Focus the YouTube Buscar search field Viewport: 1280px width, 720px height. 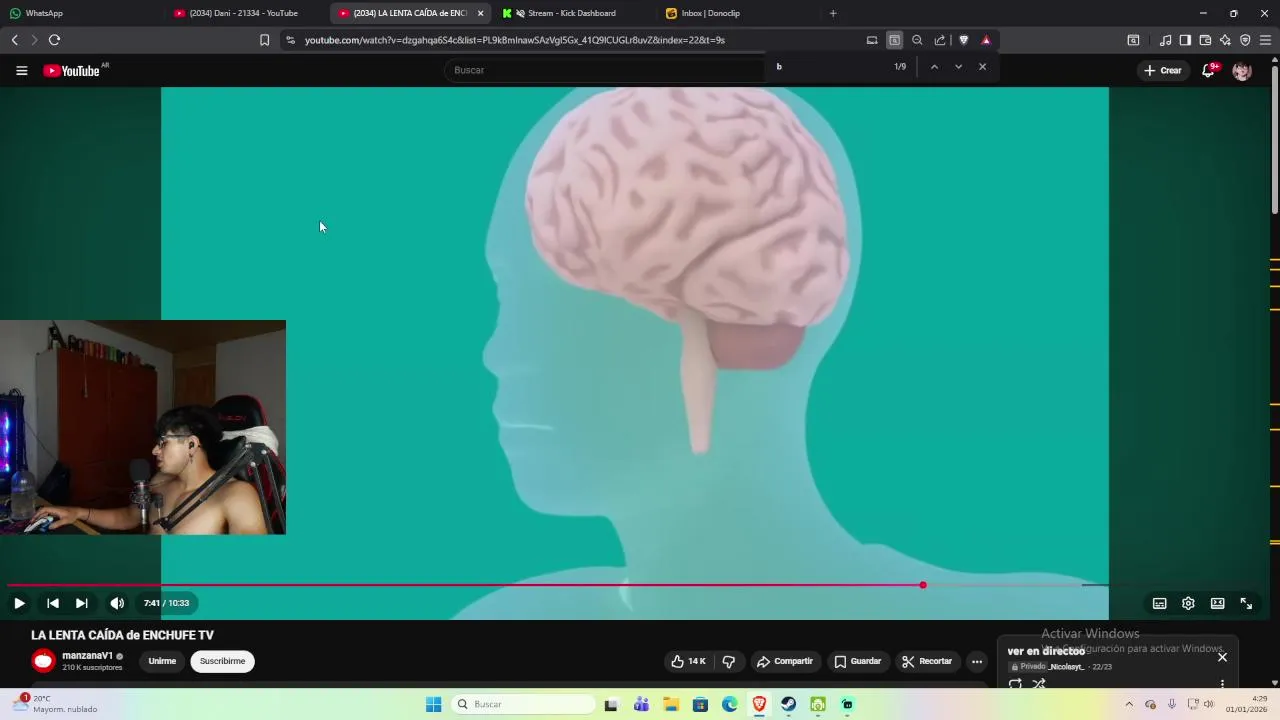pos(605,70)
